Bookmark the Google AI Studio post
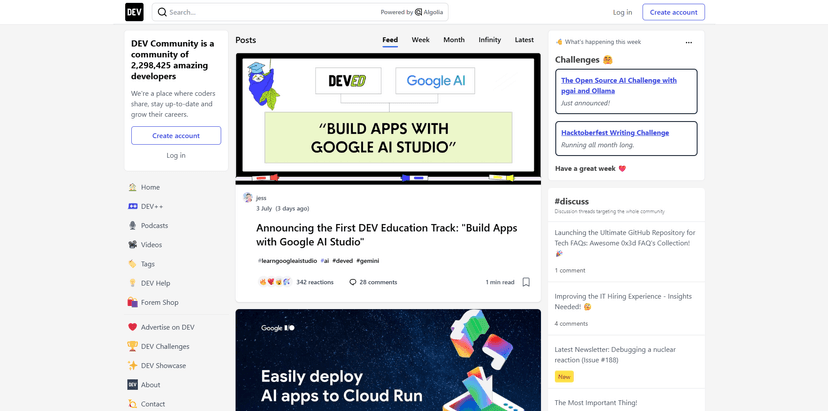 coord(526,282)
